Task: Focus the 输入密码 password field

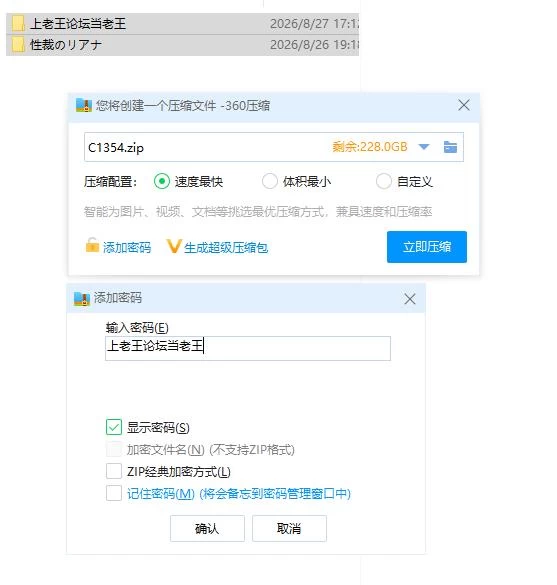Action: [248, 348]
